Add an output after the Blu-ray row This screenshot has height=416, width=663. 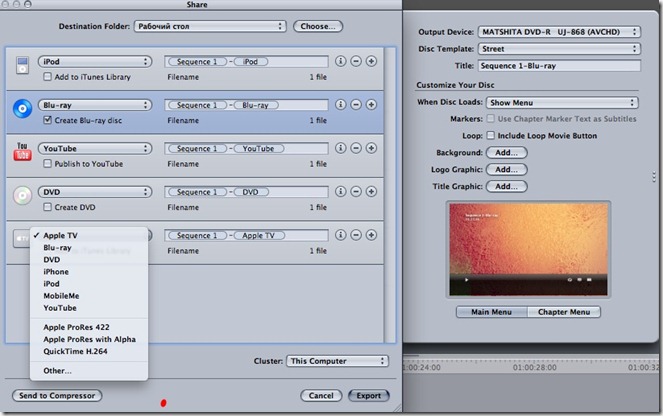click(371, 104)
